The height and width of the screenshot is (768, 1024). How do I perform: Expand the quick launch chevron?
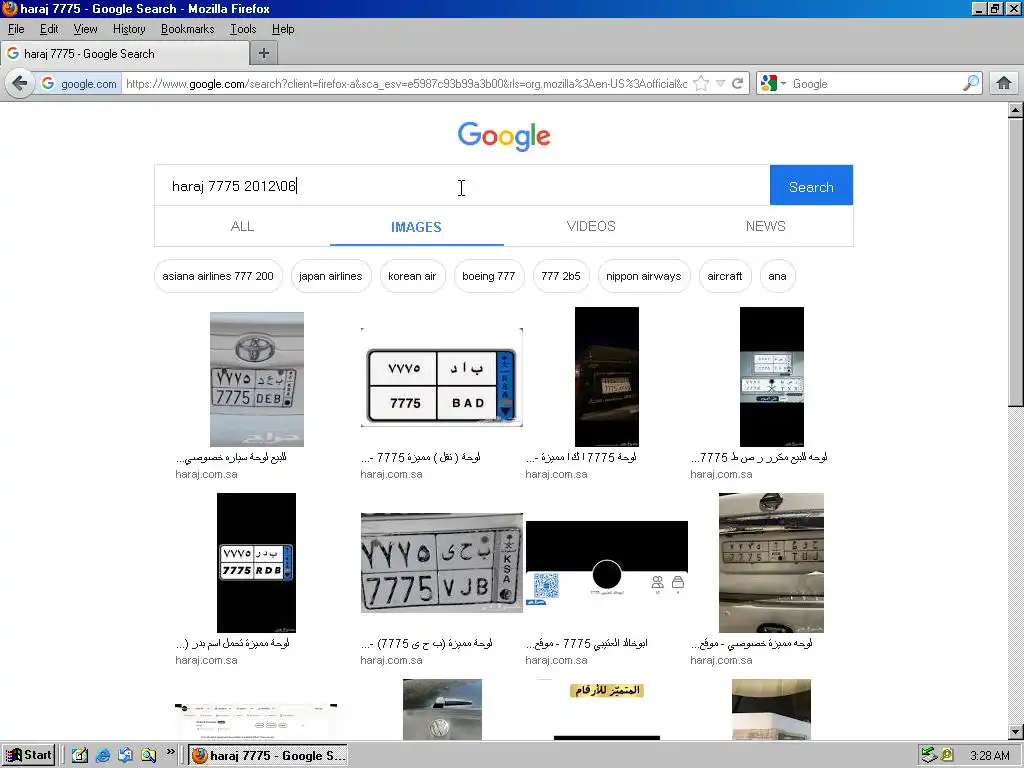170,752
